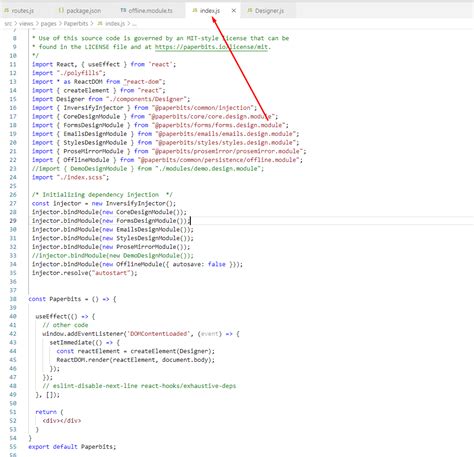Image resolution: width=474 pixels, height=457 pixels.
Task: Open the paperbits.io license link
Action: (211, 47)
